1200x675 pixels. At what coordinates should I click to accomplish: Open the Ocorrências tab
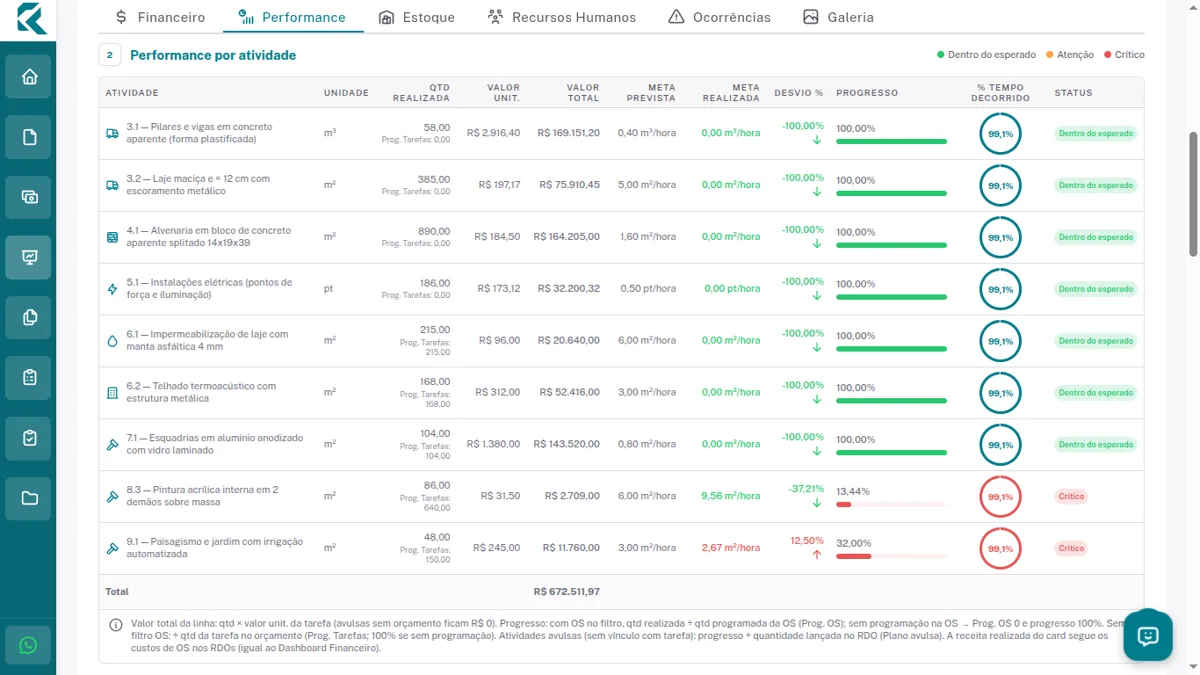(x=719, y=17)
